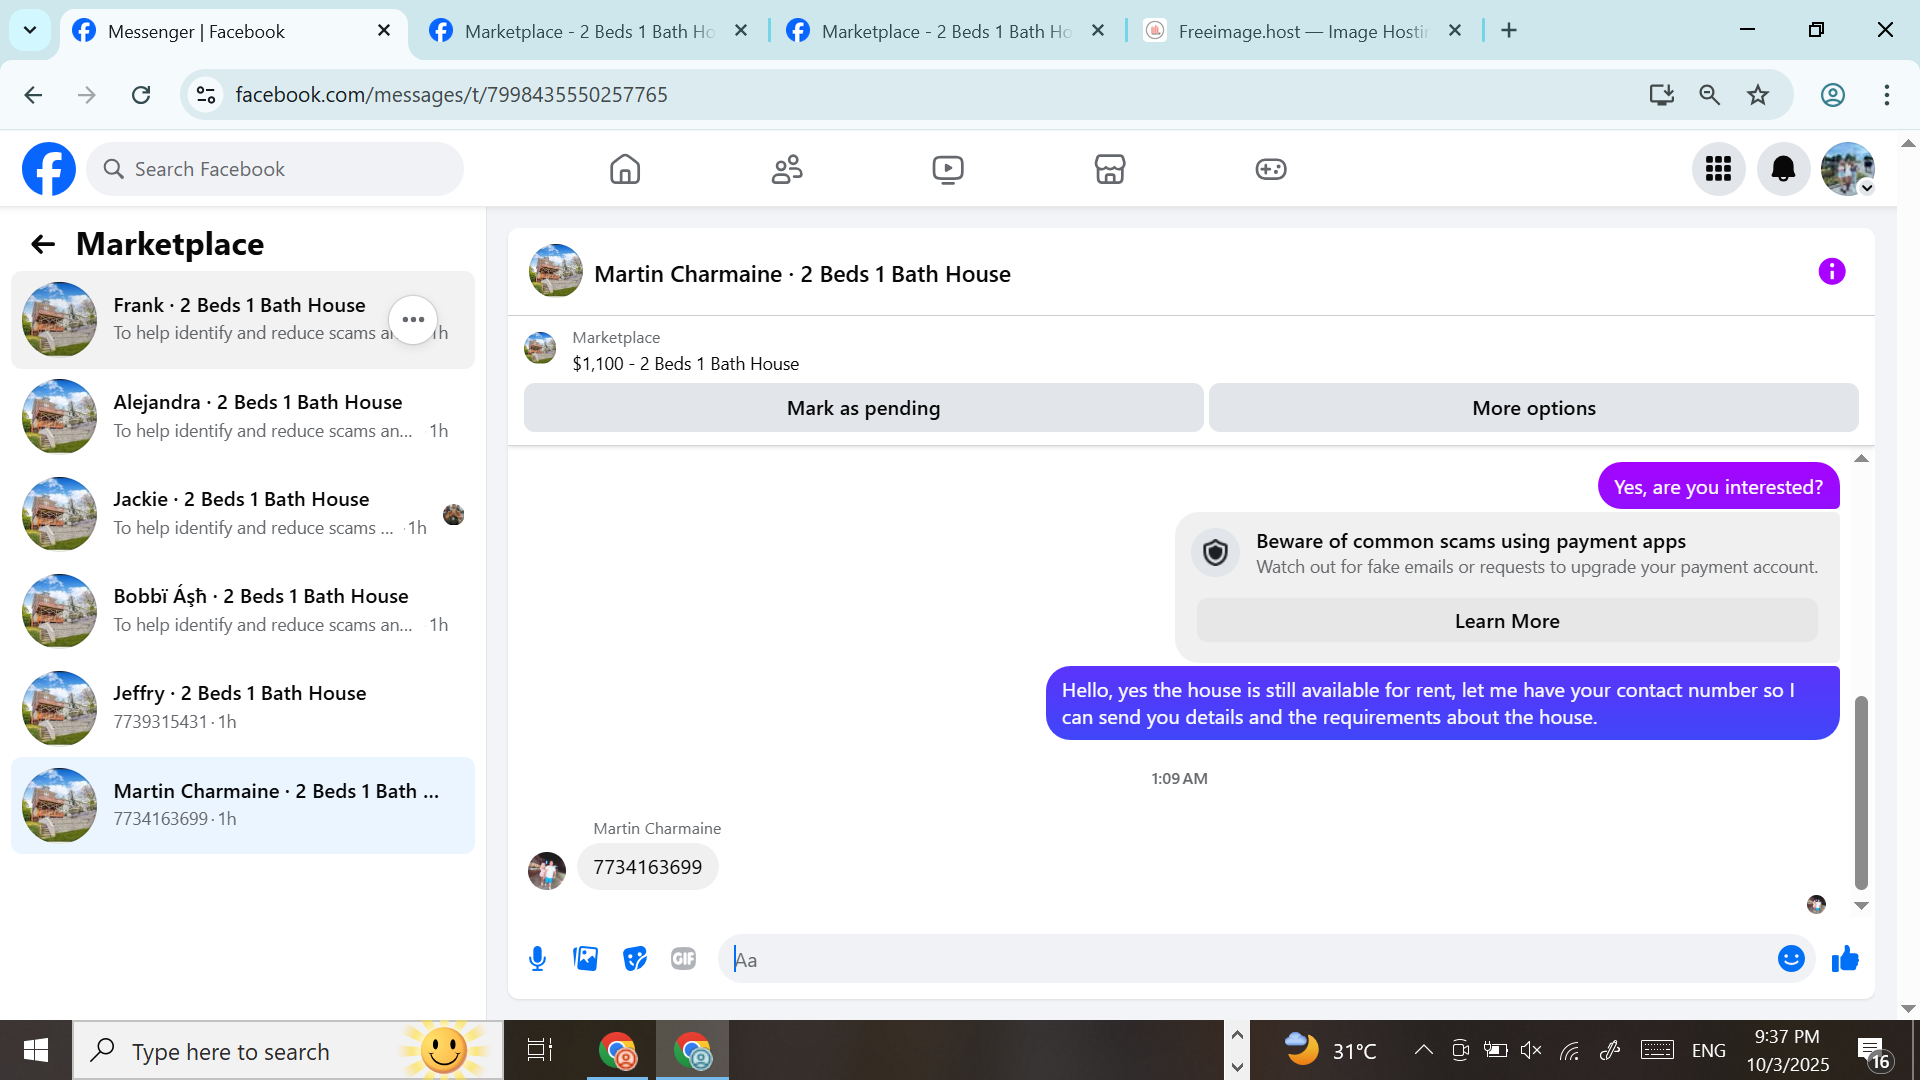
Task: Open the ENG language selector
Action: pos(1709,1050)
